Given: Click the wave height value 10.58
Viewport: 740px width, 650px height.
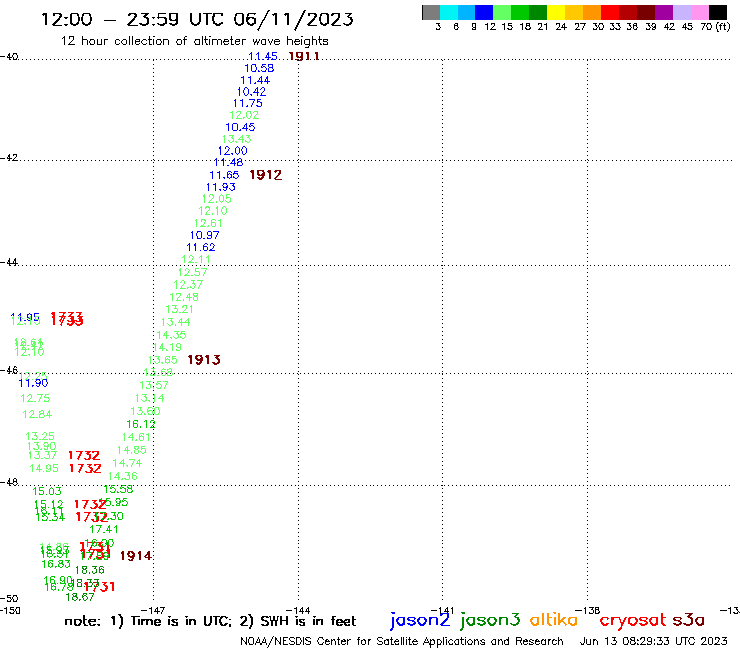Looking at the screenshot, I should (x=259, y=68).
